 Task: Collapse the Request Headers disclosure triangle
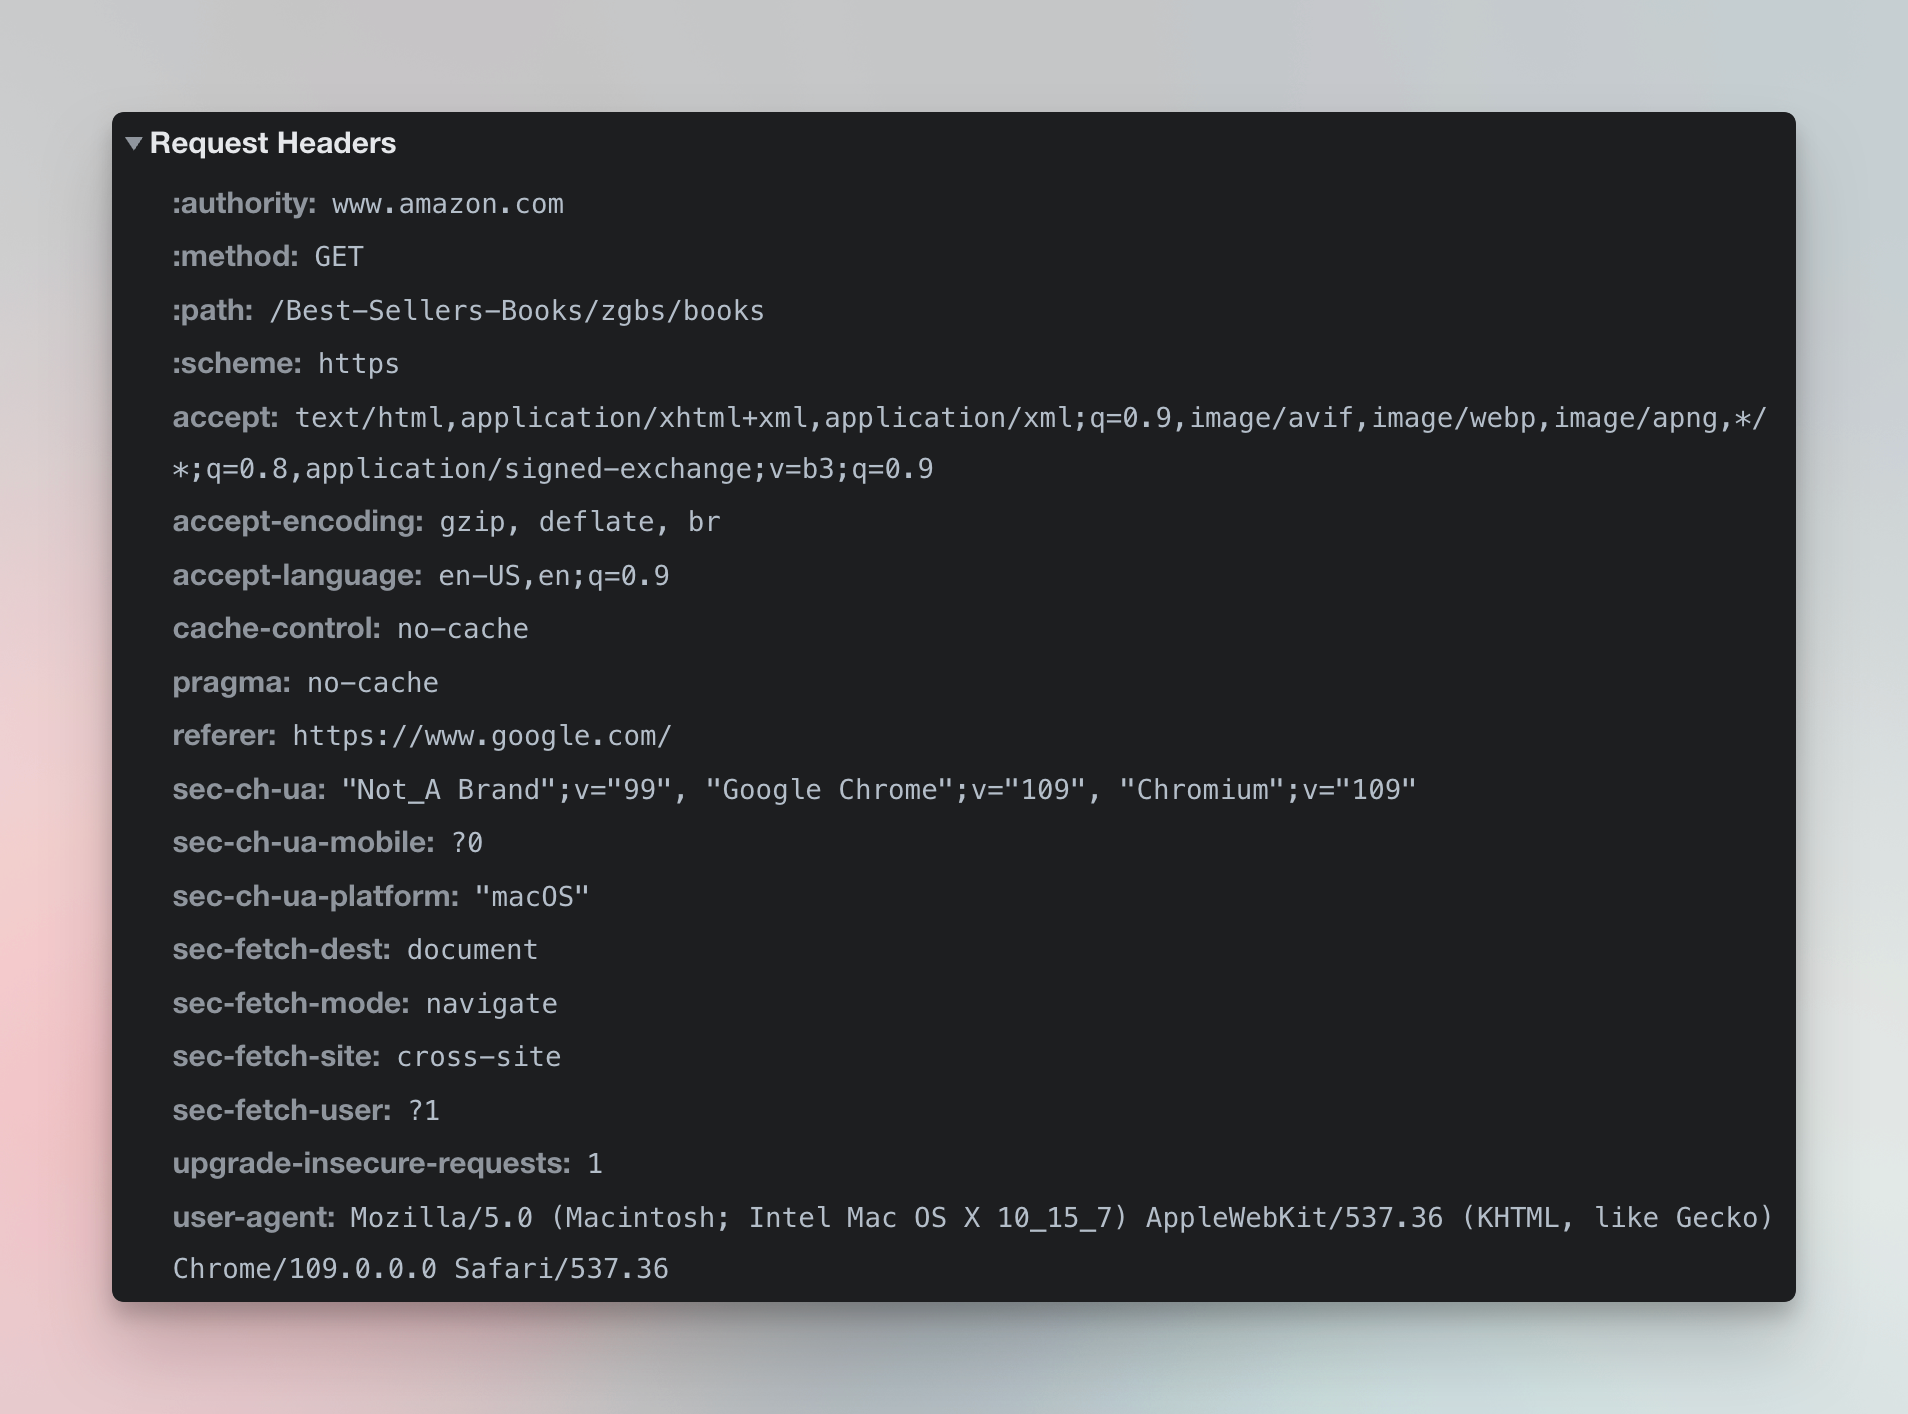134,144
